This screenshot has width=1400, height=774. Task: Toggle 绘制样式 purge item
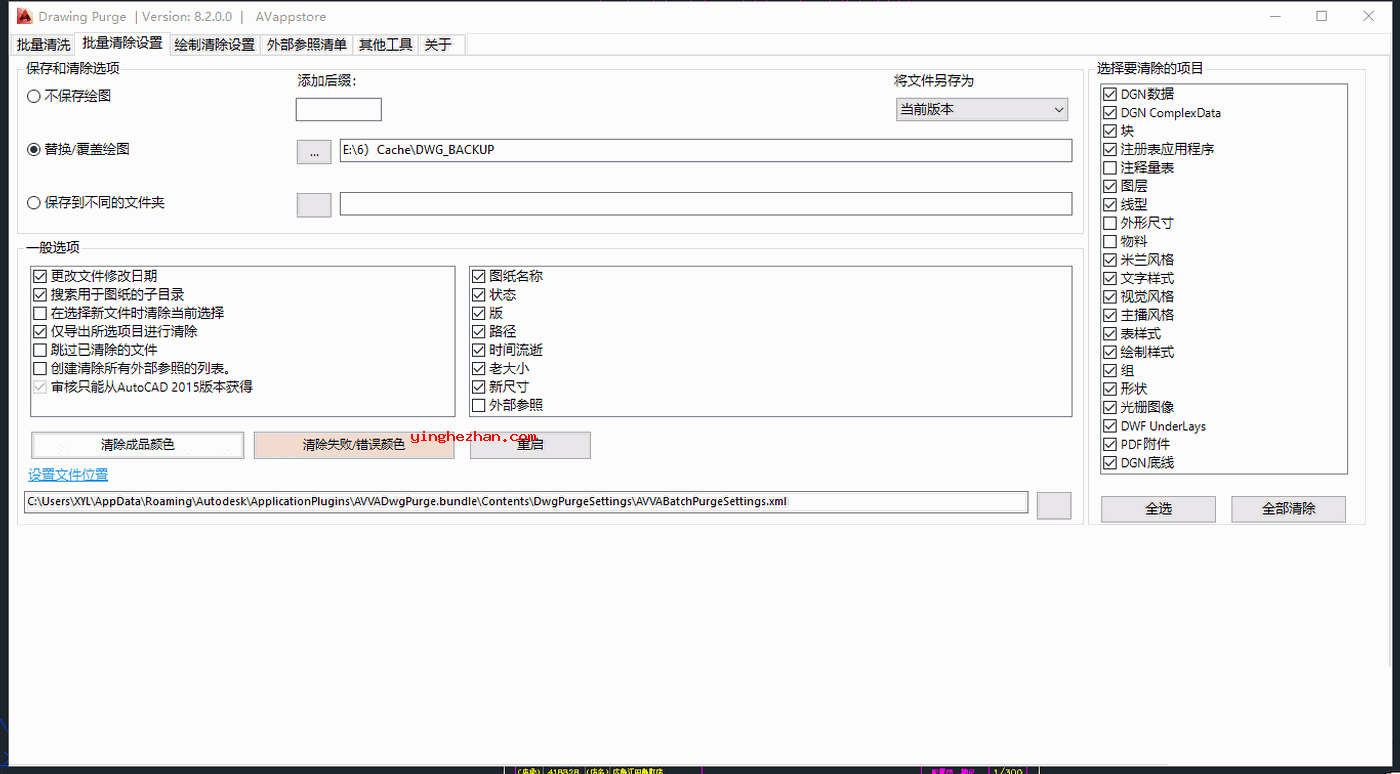click(1110, 352)
